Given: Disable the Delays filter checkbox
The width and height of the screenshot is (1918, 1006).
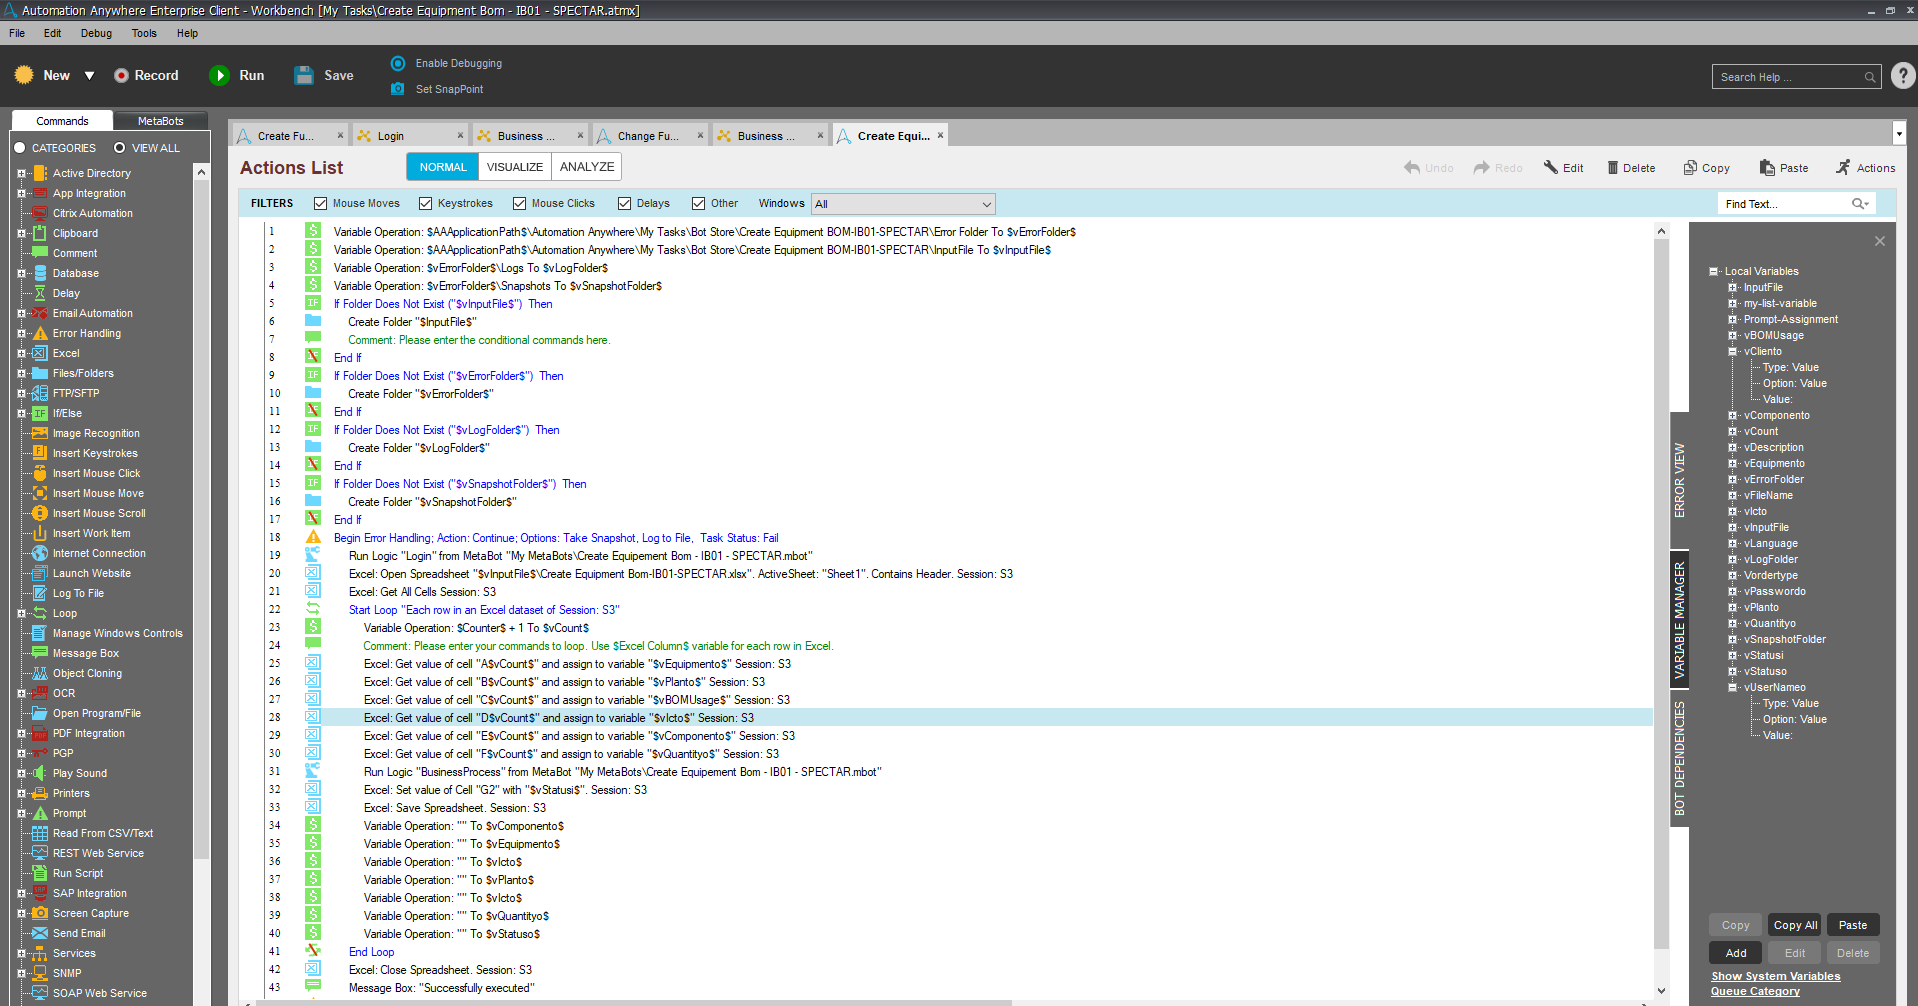Looking at the screenshot, I should coord(625,204).
